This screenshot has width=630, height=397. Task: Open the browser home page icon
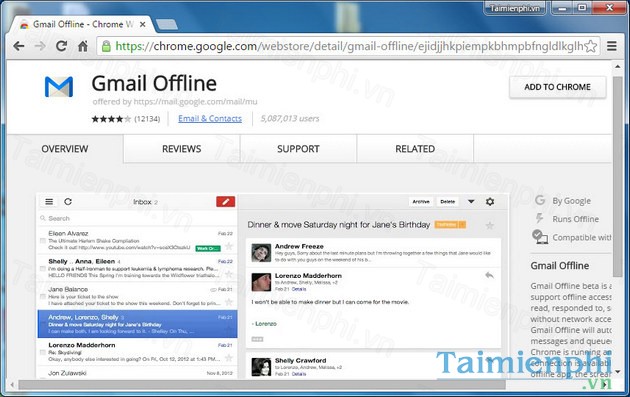pos(83,46)
